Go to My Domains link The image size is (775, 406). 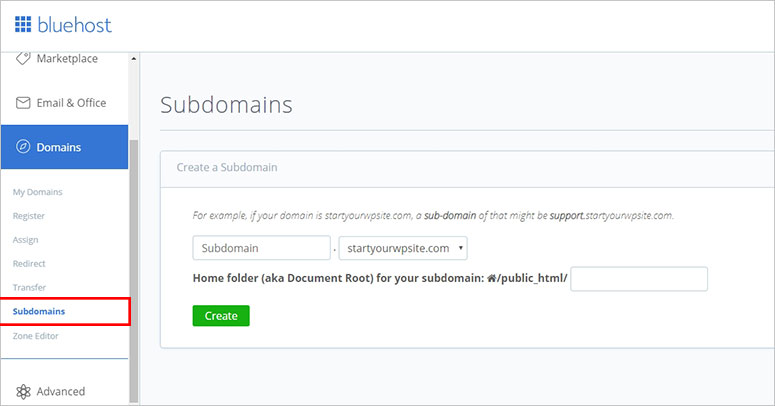click(38, 192)
